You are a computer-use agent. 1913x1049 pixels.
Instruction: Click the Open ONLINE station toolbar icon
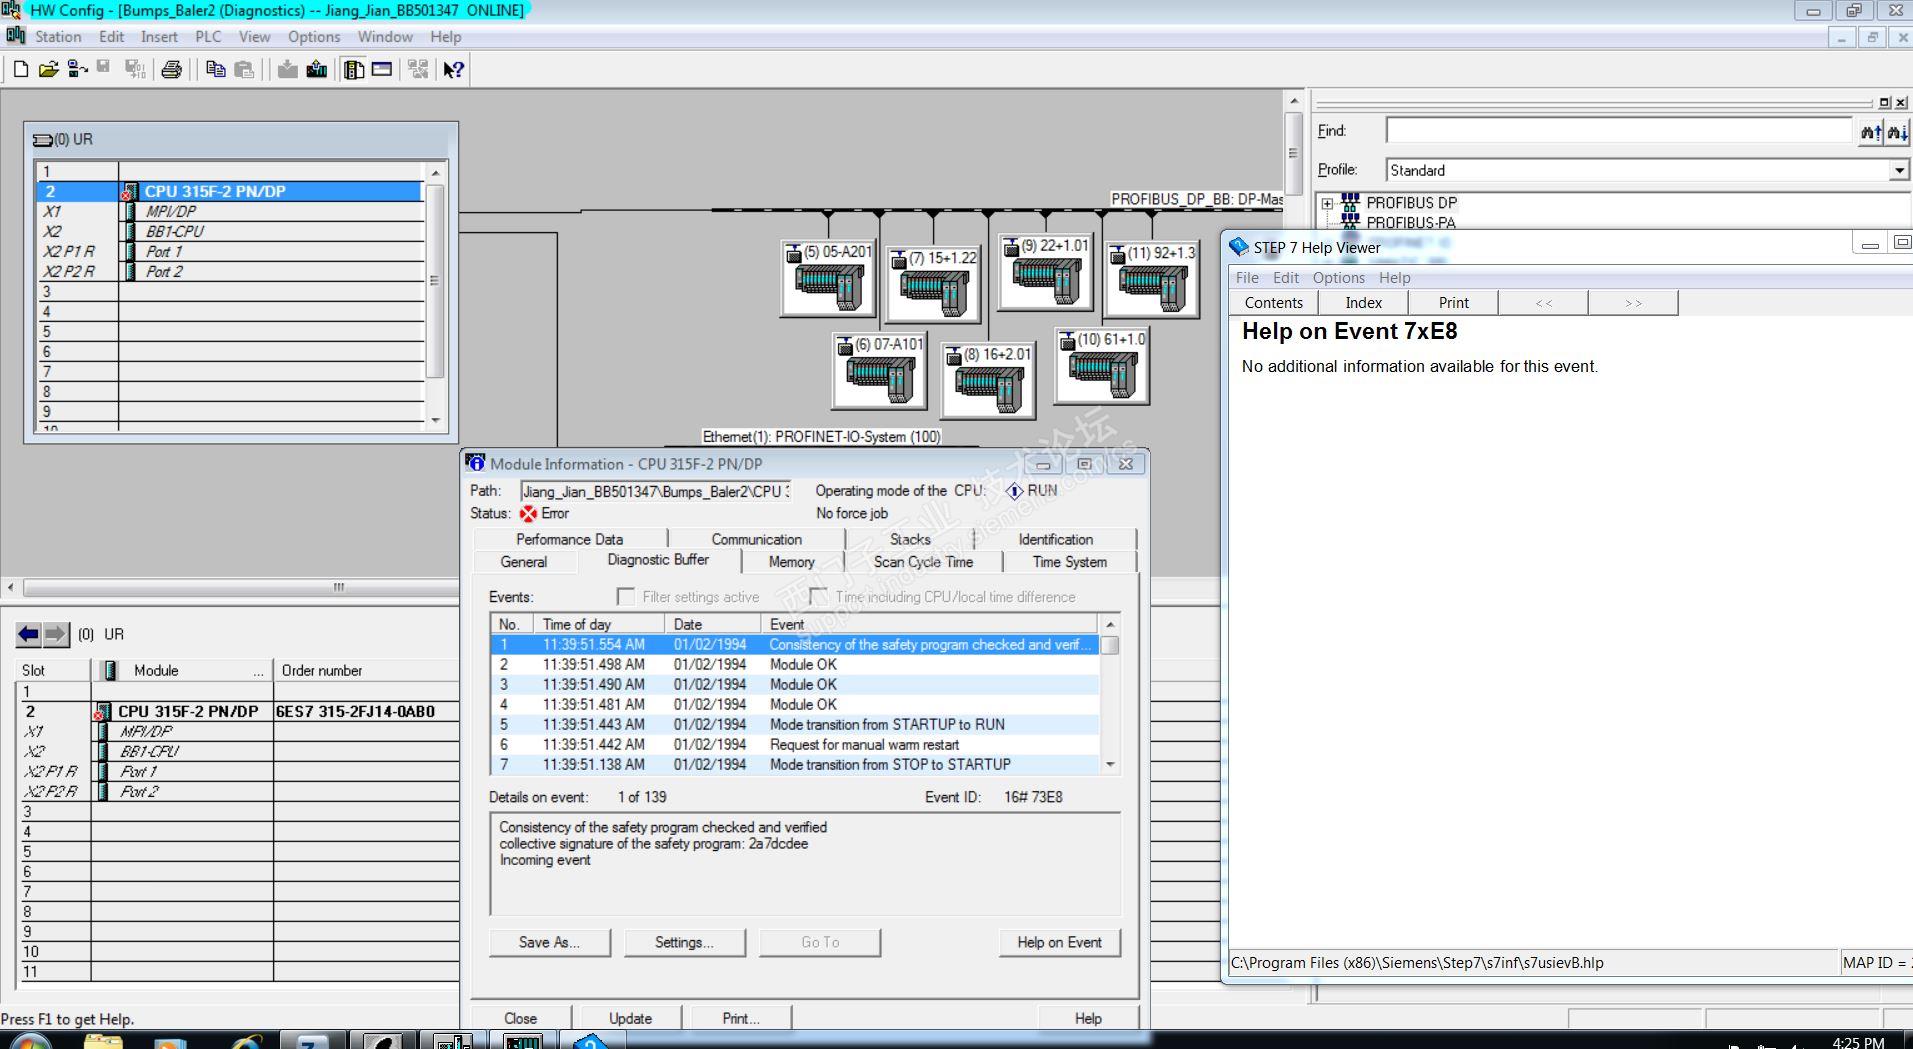(77, 70)
